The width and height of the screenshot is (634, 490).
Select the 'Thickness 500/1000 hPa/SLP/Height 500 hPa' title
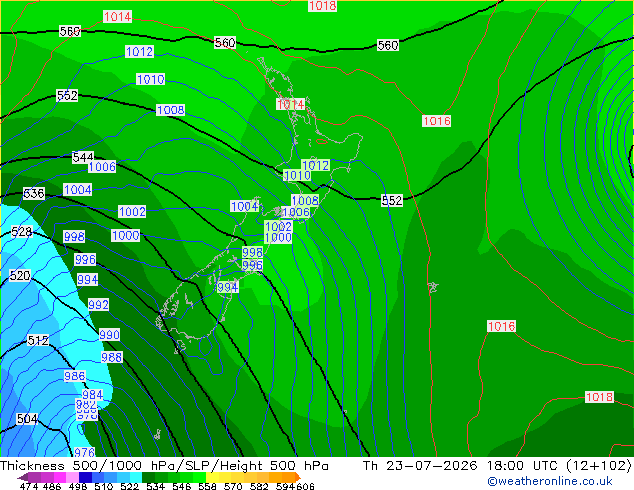[164, 466]
